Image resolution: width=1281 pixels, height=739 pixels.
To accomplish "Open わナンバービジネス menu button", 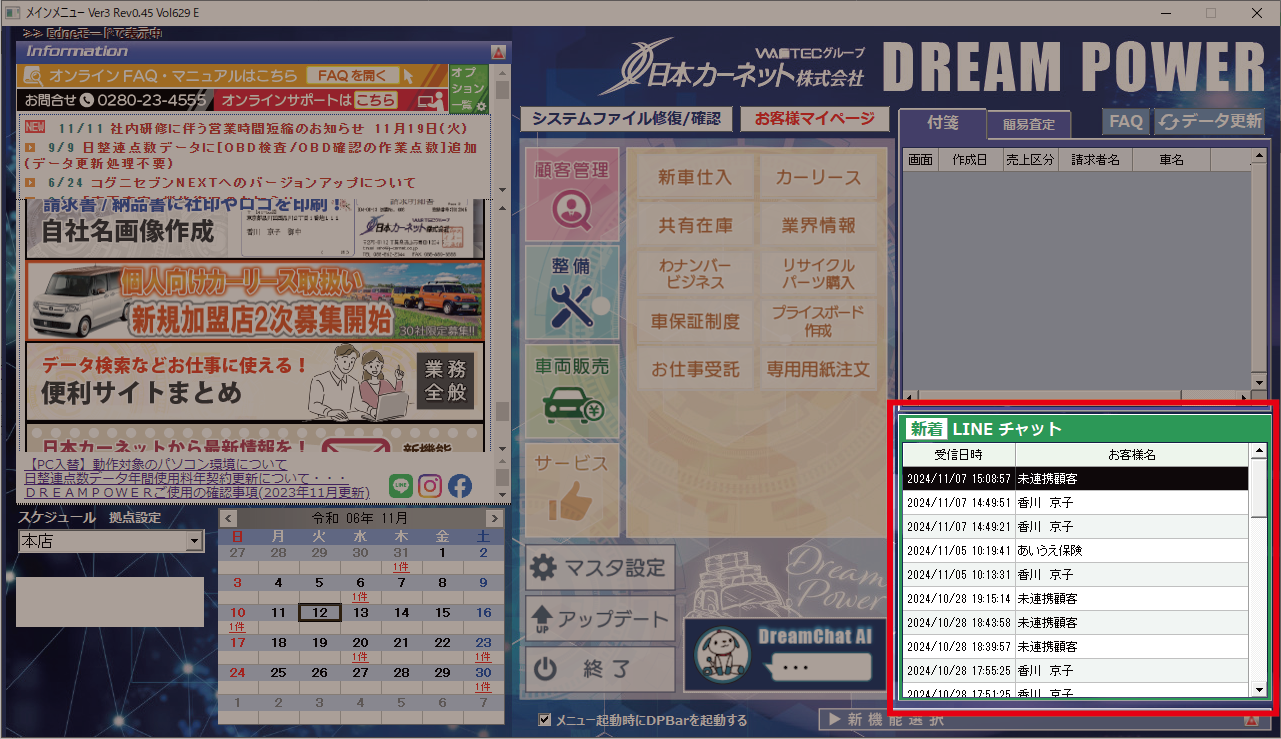I will [x=695, y=274].
